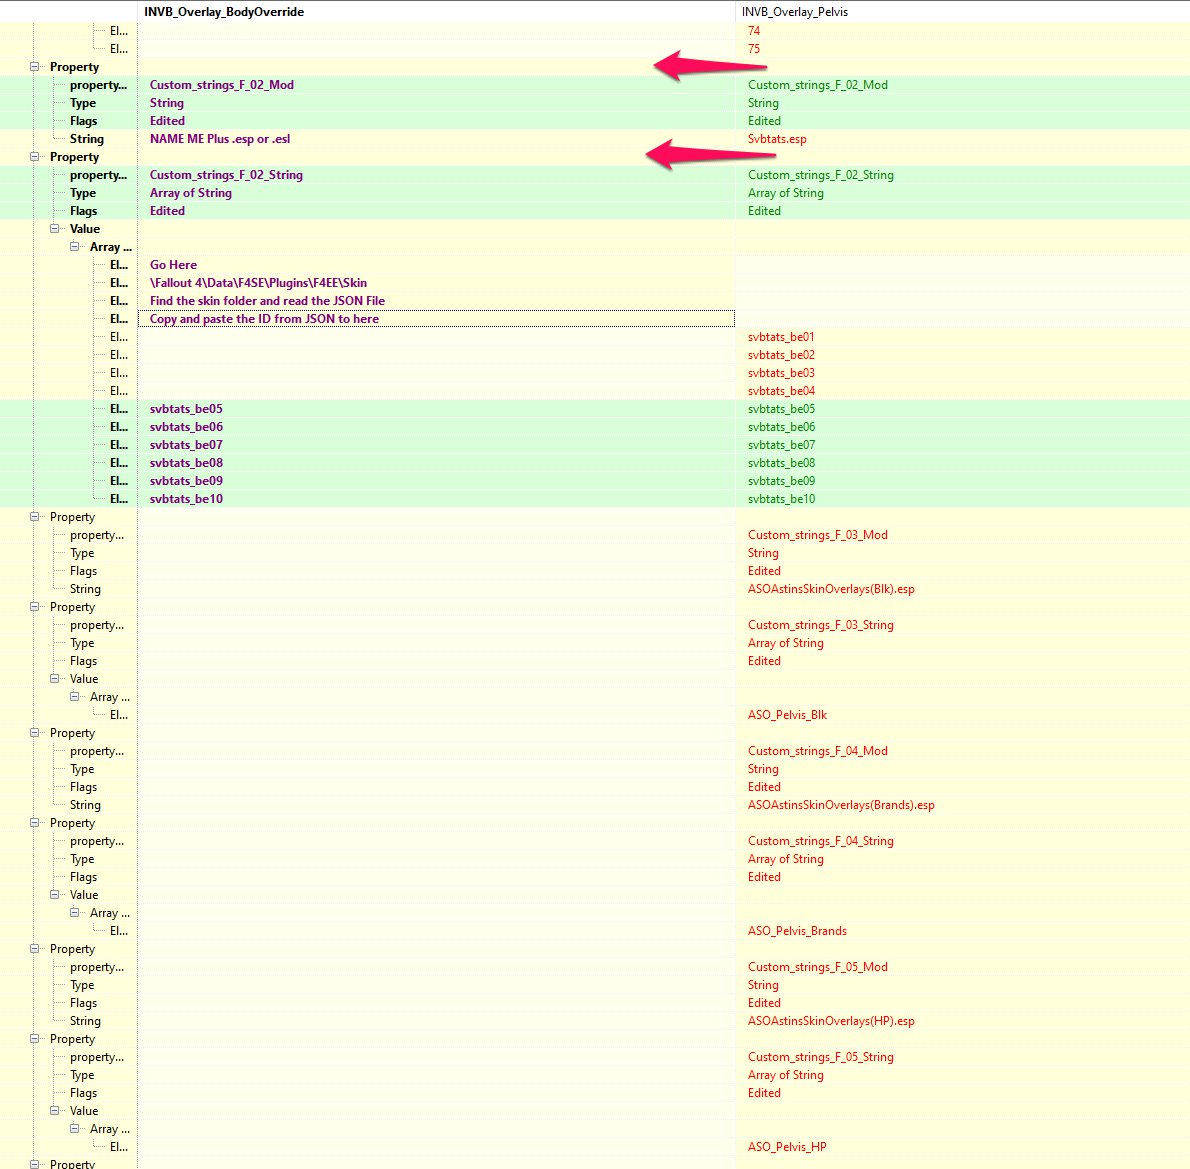The height and width of the screenshot is (1169, 1190).
Task: Click the Edited flag under Custom_strings_F_02_Mod
Action: [x=166, y=120]
